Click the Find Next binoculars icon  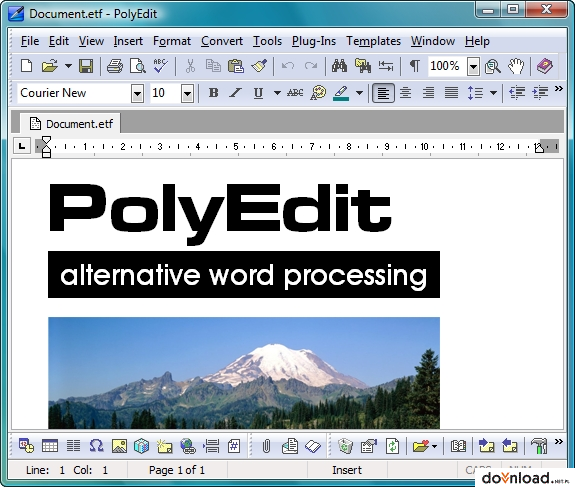(363, 66)
